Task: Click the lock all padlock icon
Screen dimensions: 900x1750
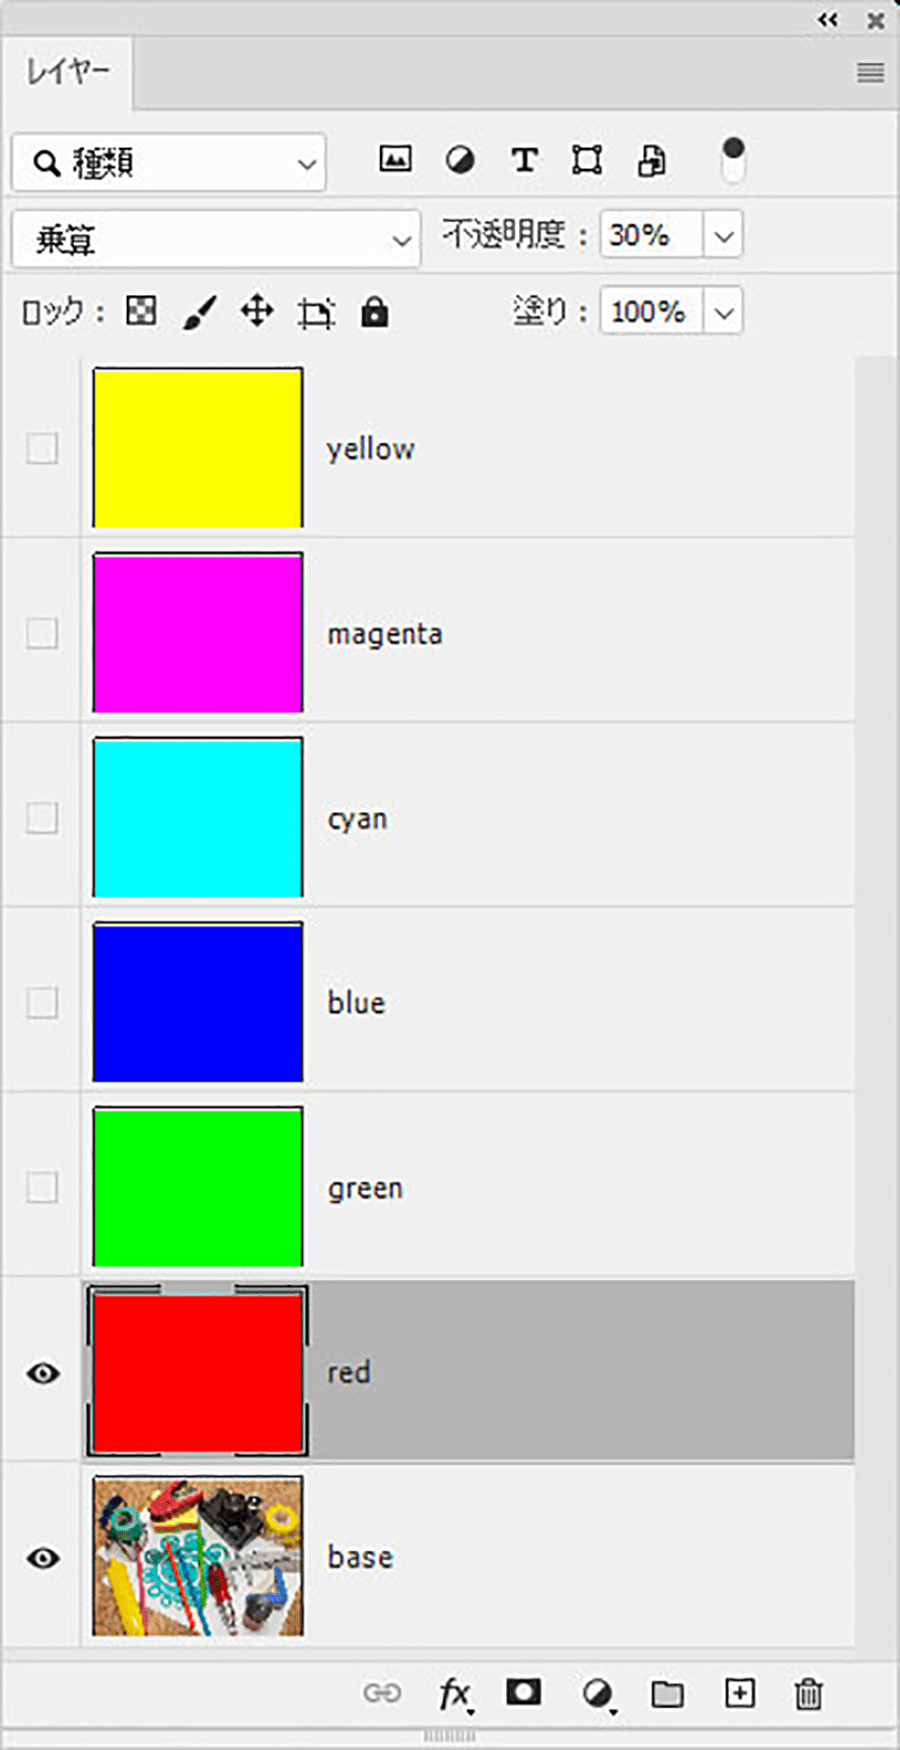Action: pyautogui.click(x=374, y=312)
